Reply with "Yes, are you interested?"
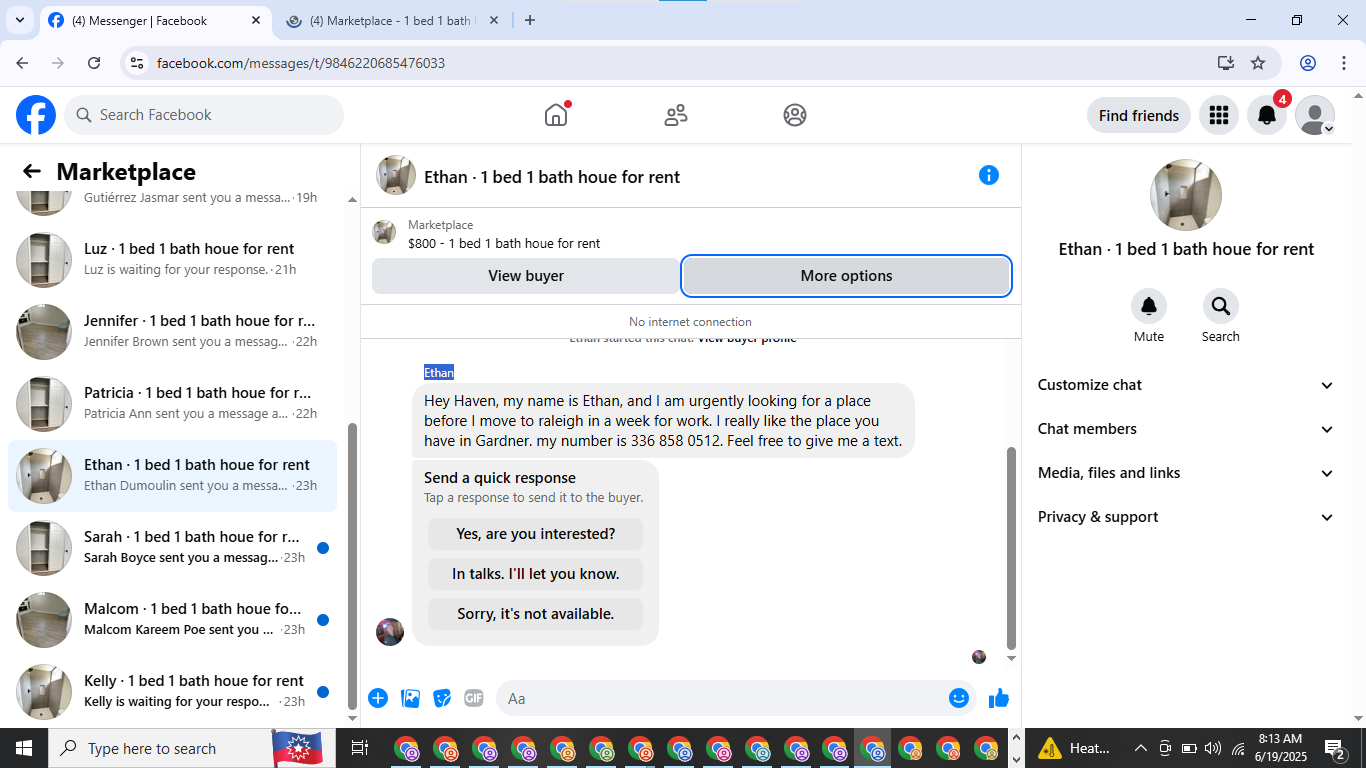Viewport: 1366px width, 768px height. (535, 534)
